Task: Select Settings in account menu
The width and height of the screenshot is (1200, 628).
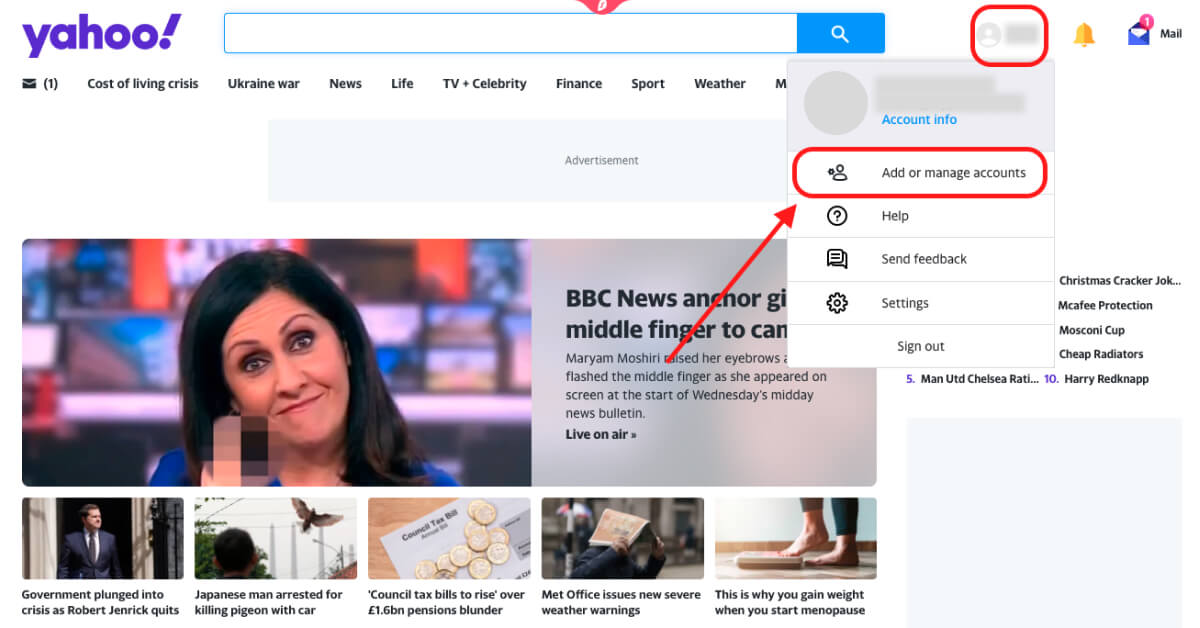Action: [x=921, y=303]
